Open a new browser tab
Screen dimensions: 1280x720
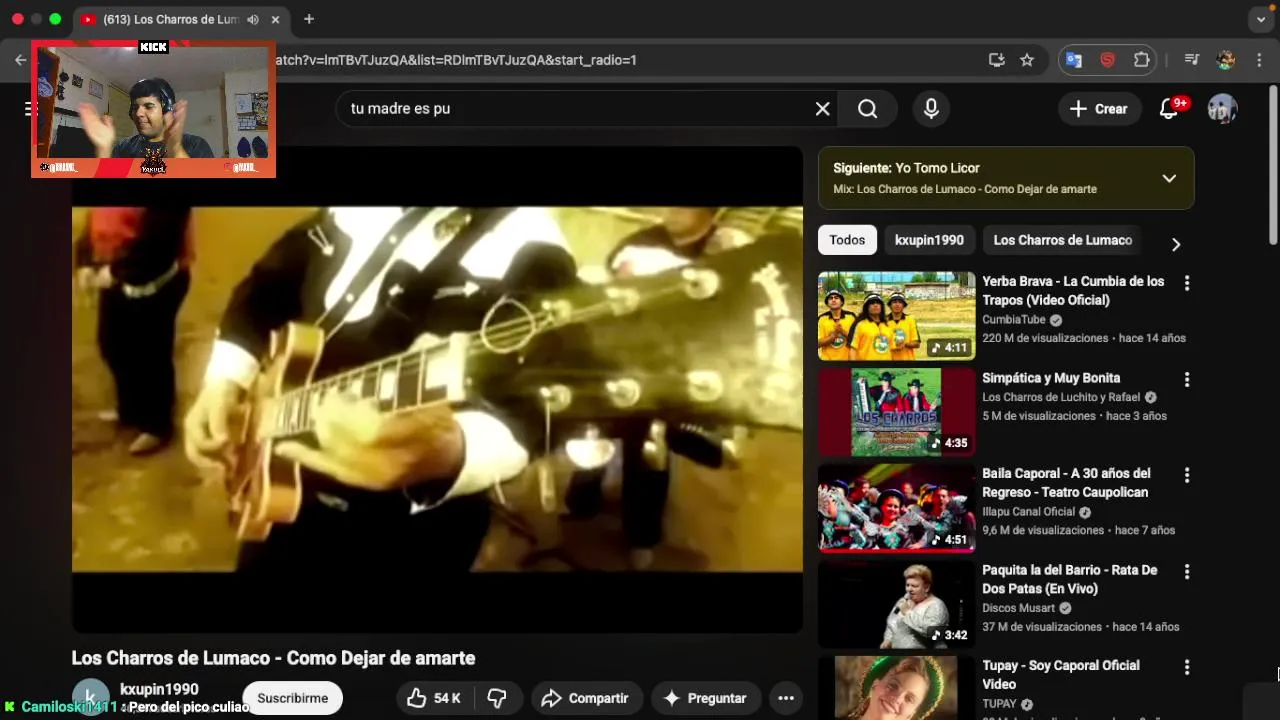click(309, 19)
